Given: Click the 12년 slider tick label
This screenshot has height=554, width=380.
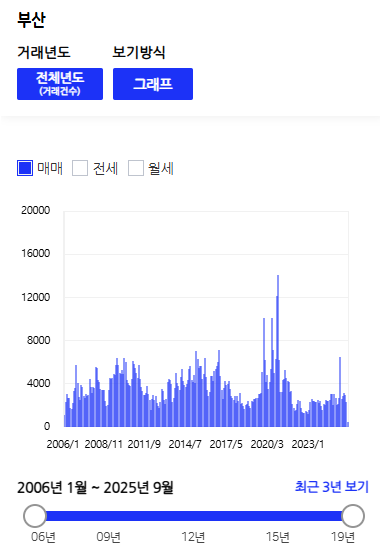Looking at the screenshot, I should tap(193, 537).
